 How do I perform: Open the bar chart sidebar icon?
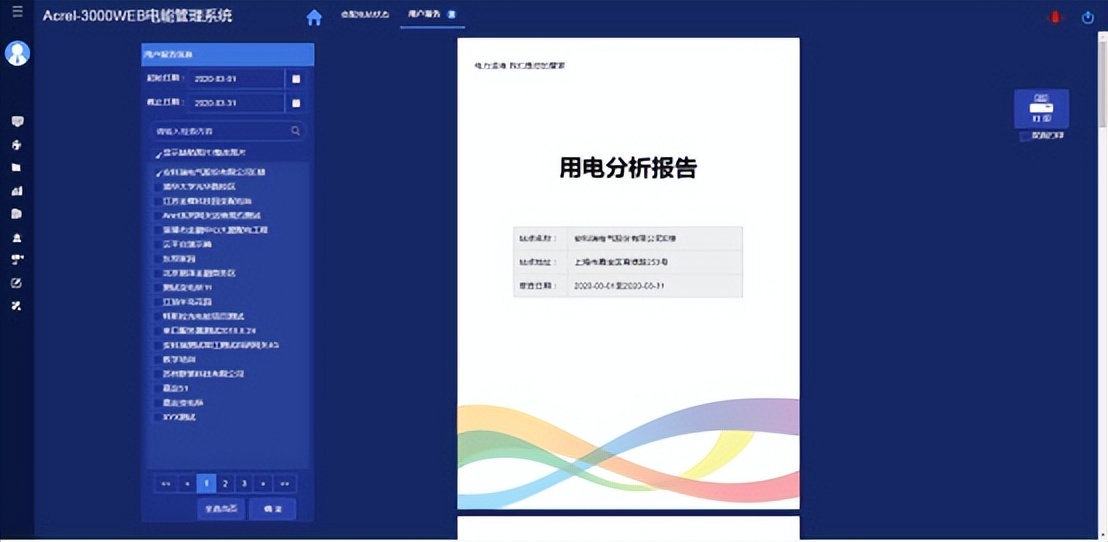[x=17, y=190]
